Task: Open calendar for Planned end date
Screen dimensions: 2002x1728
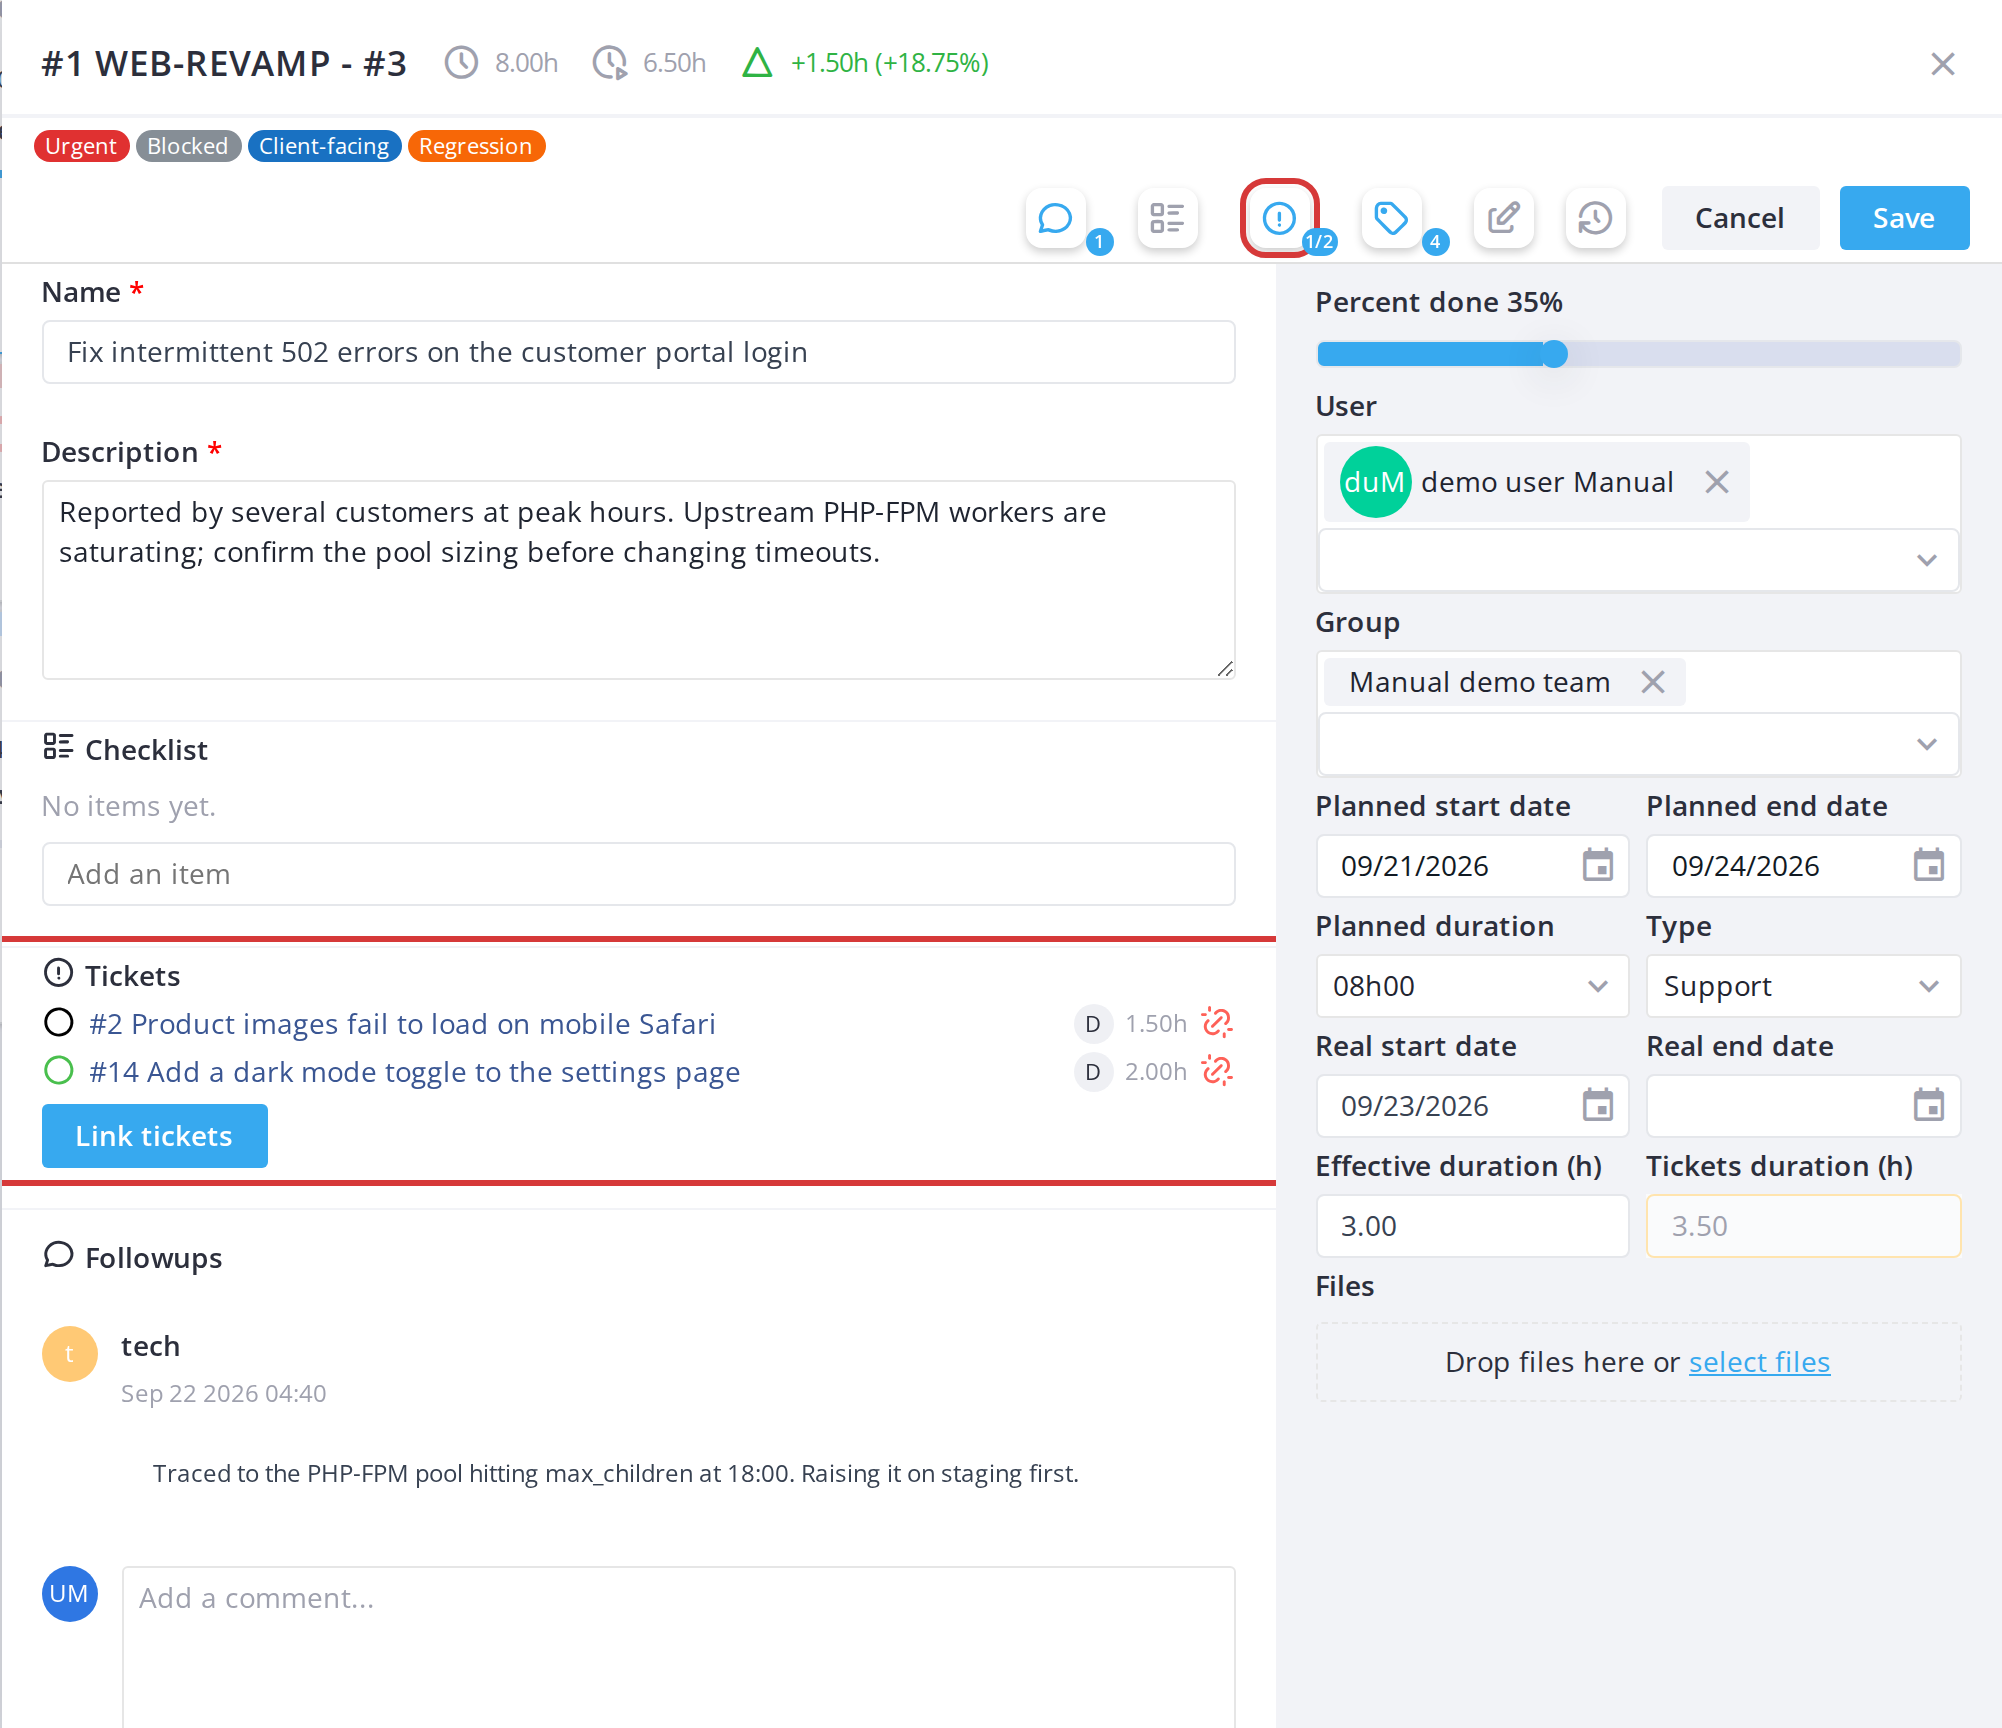Action: (x=1928, y=866)
